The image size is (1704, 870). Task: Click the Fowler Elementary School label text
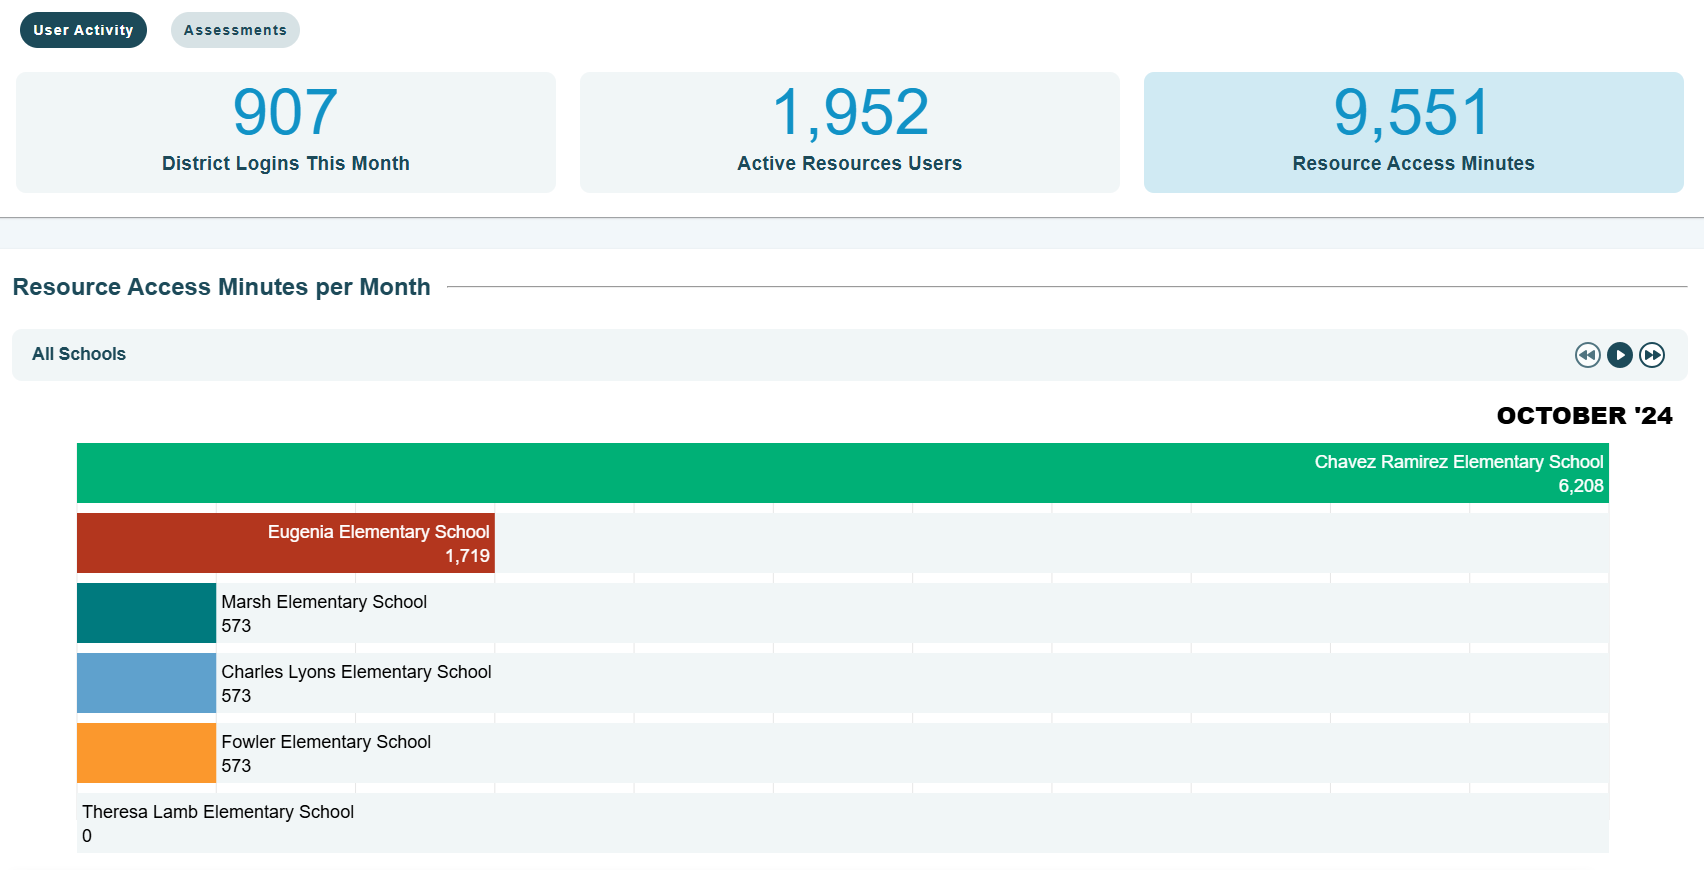[326, 742]
